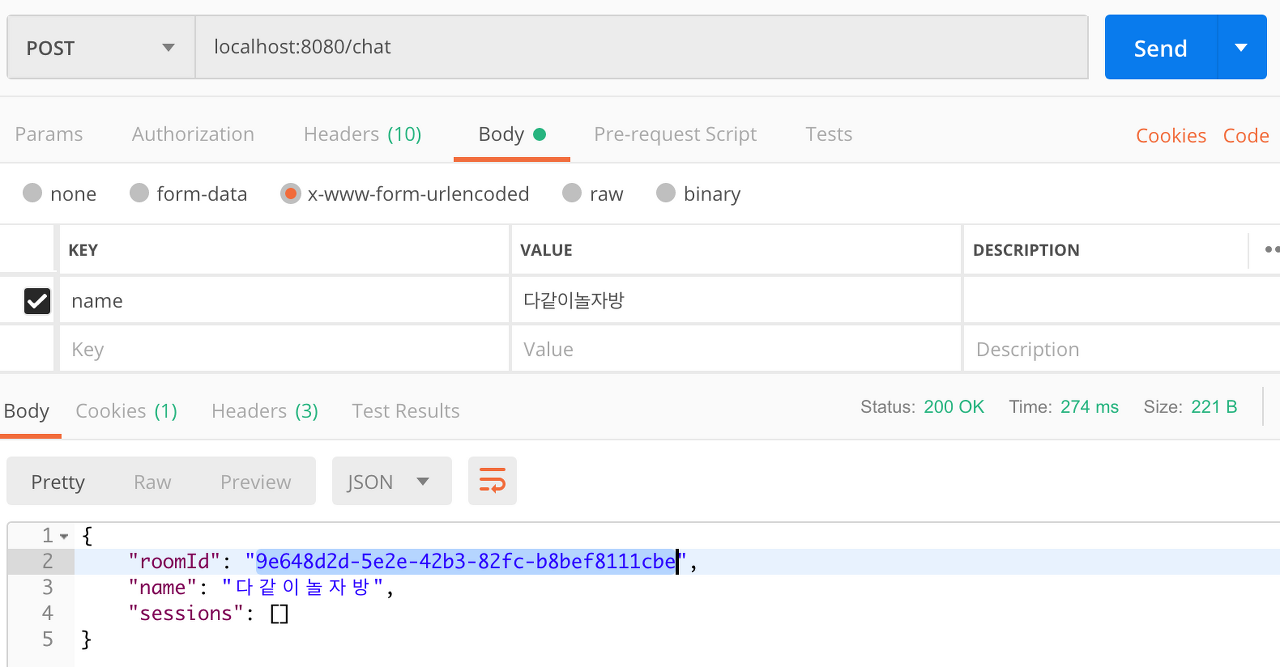Open the Test Results tab

pyautogui.click(x=406, y=411)
